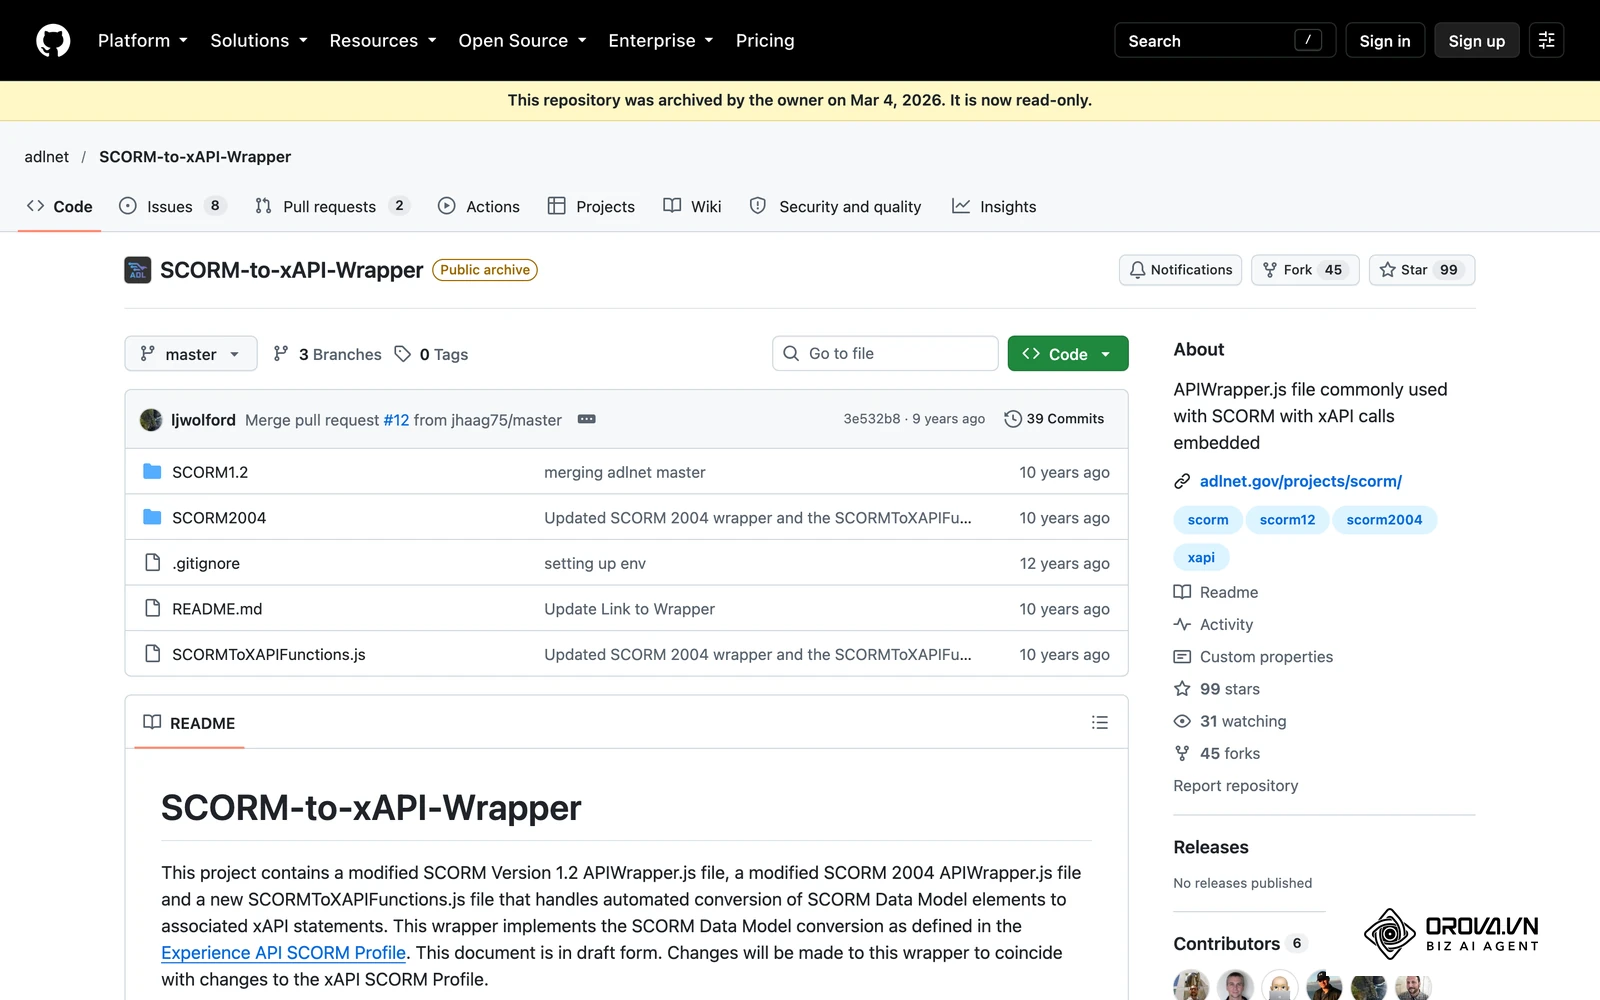Click the tag icon beside 0 Tags
This screenshot has height=1000, width=1600.
(x=403, y=354)
